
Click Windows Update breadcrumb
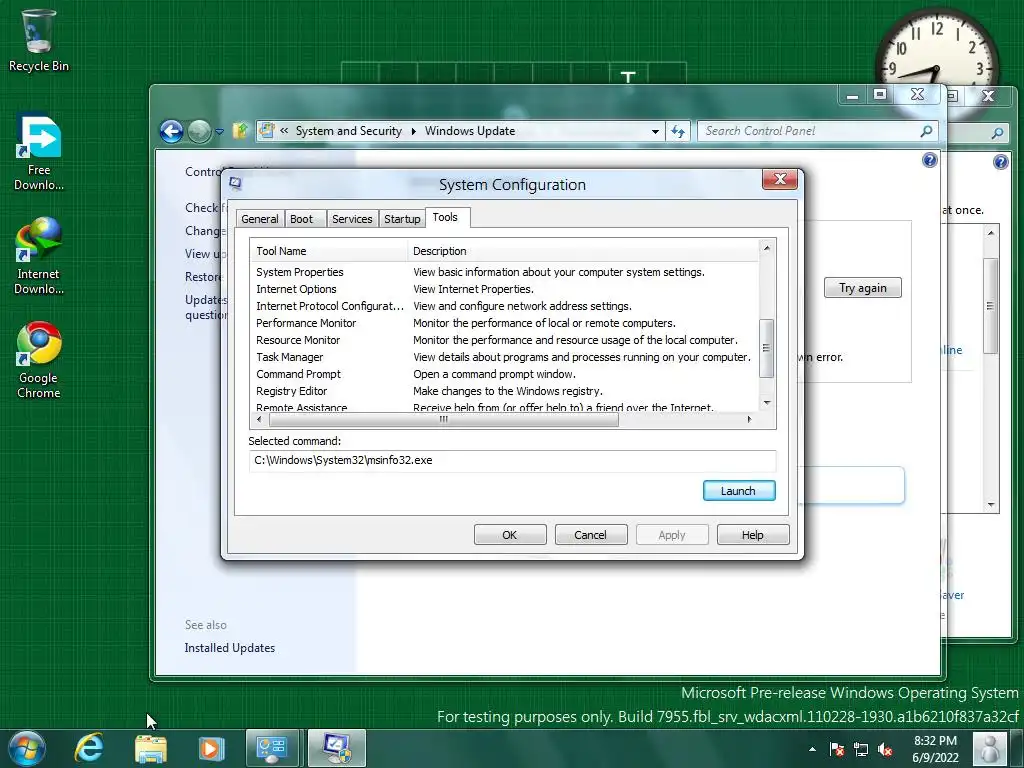(x=470, y=131)
